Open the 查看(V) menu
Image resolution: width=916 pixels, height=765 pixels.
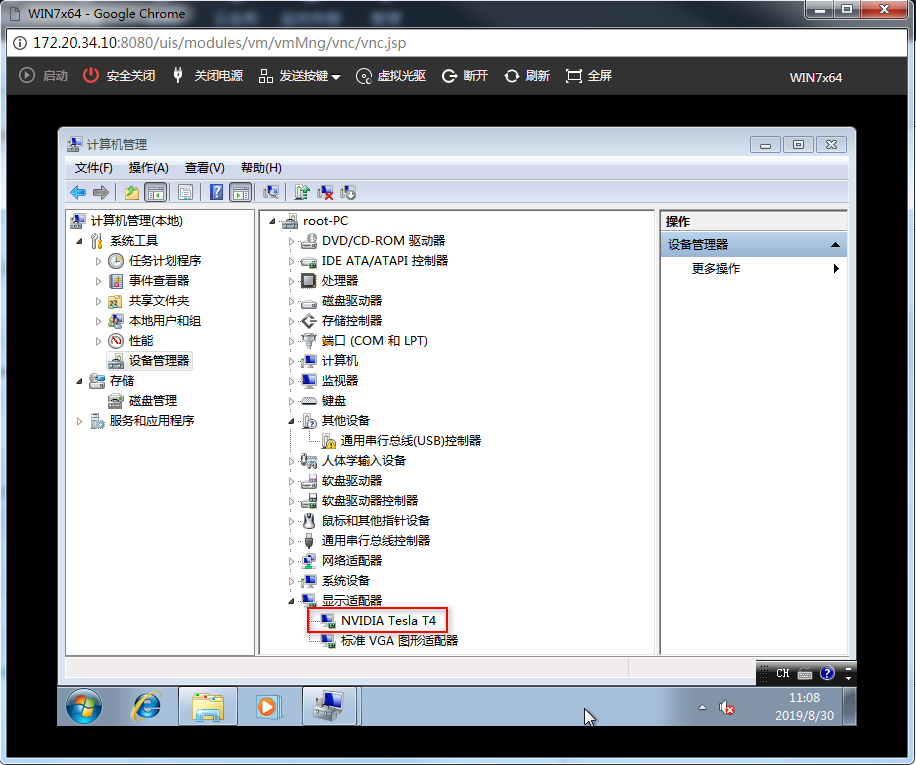click(204, 168)
